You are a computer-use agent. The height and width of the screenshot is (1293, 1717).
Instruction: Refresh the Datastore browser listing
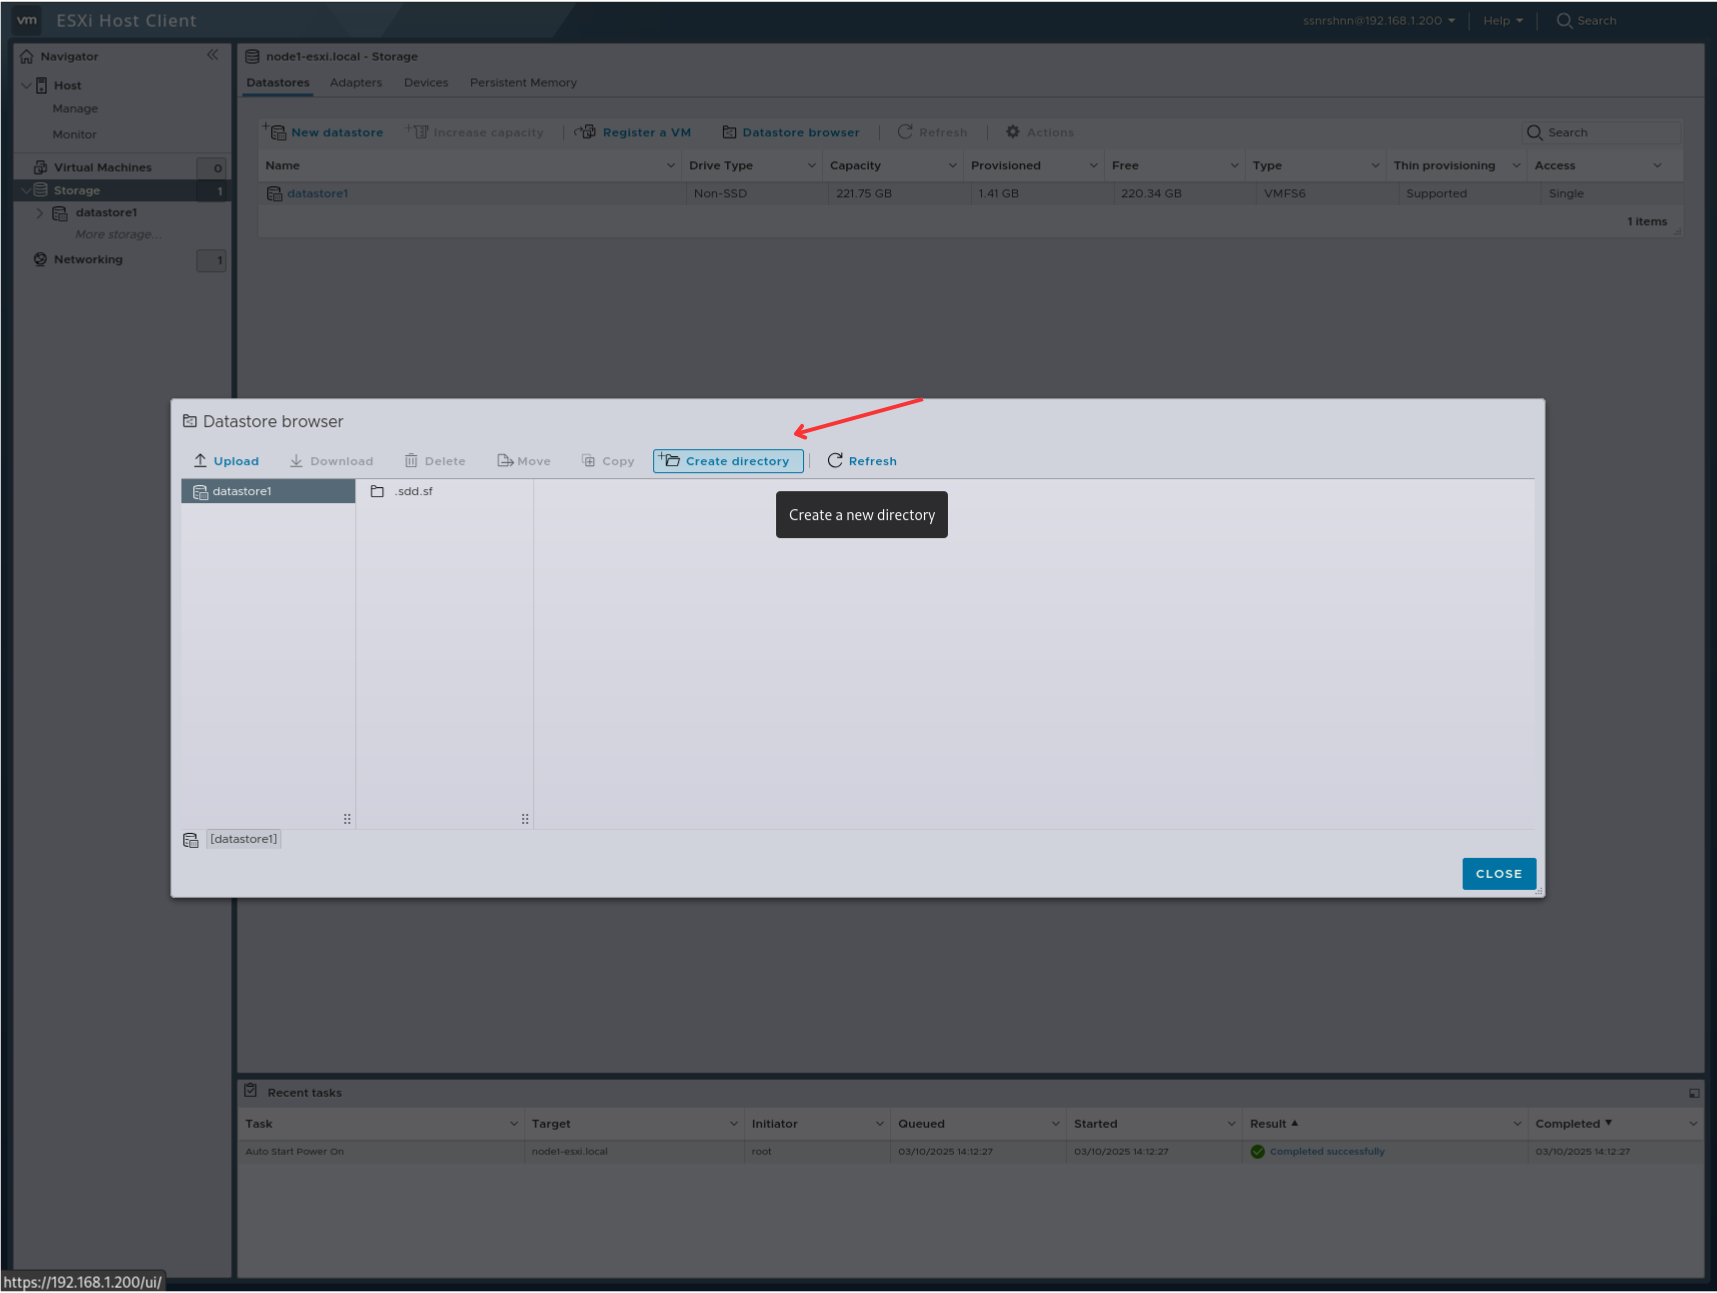[836, 460]
